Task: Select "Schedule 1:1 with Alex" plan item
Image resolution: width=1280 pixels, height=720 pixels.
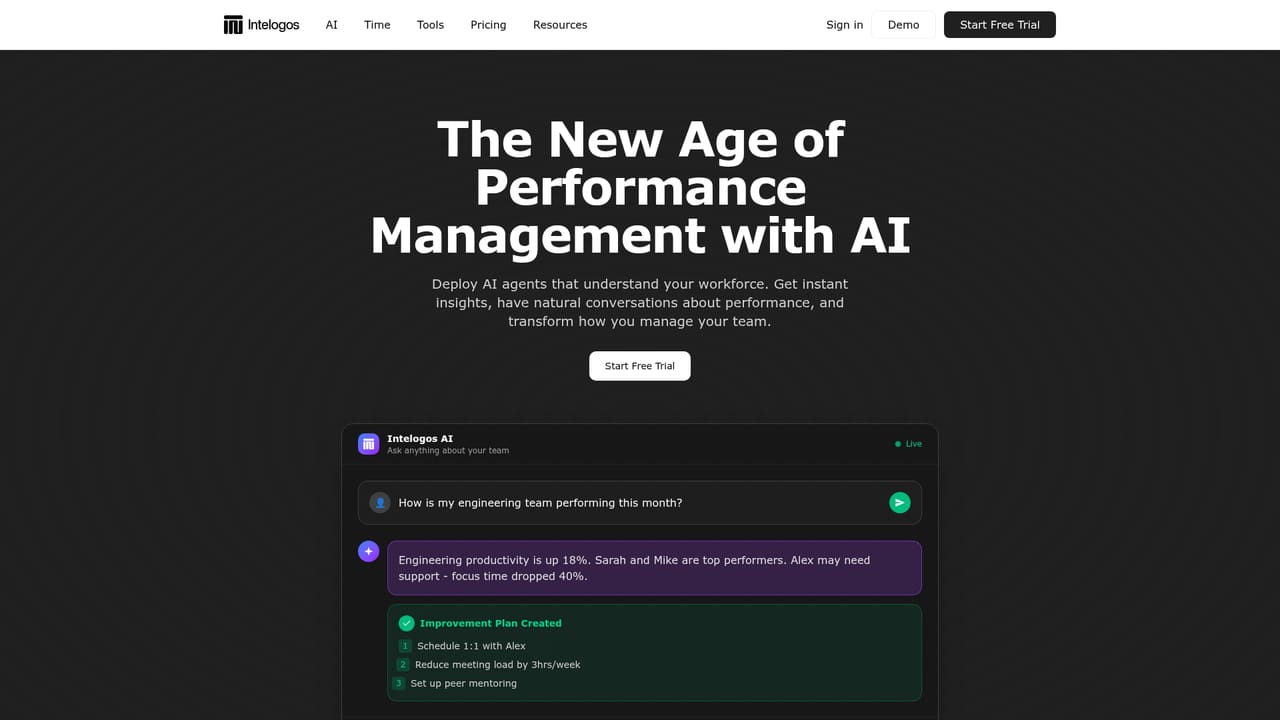Action: [471, 646]
